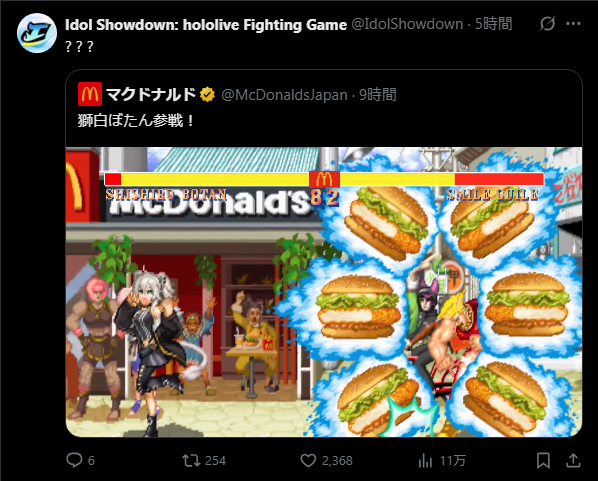598x481 pixels.
Task: Open the 5時間 timestamp of the post
Action: coord(493,24)
